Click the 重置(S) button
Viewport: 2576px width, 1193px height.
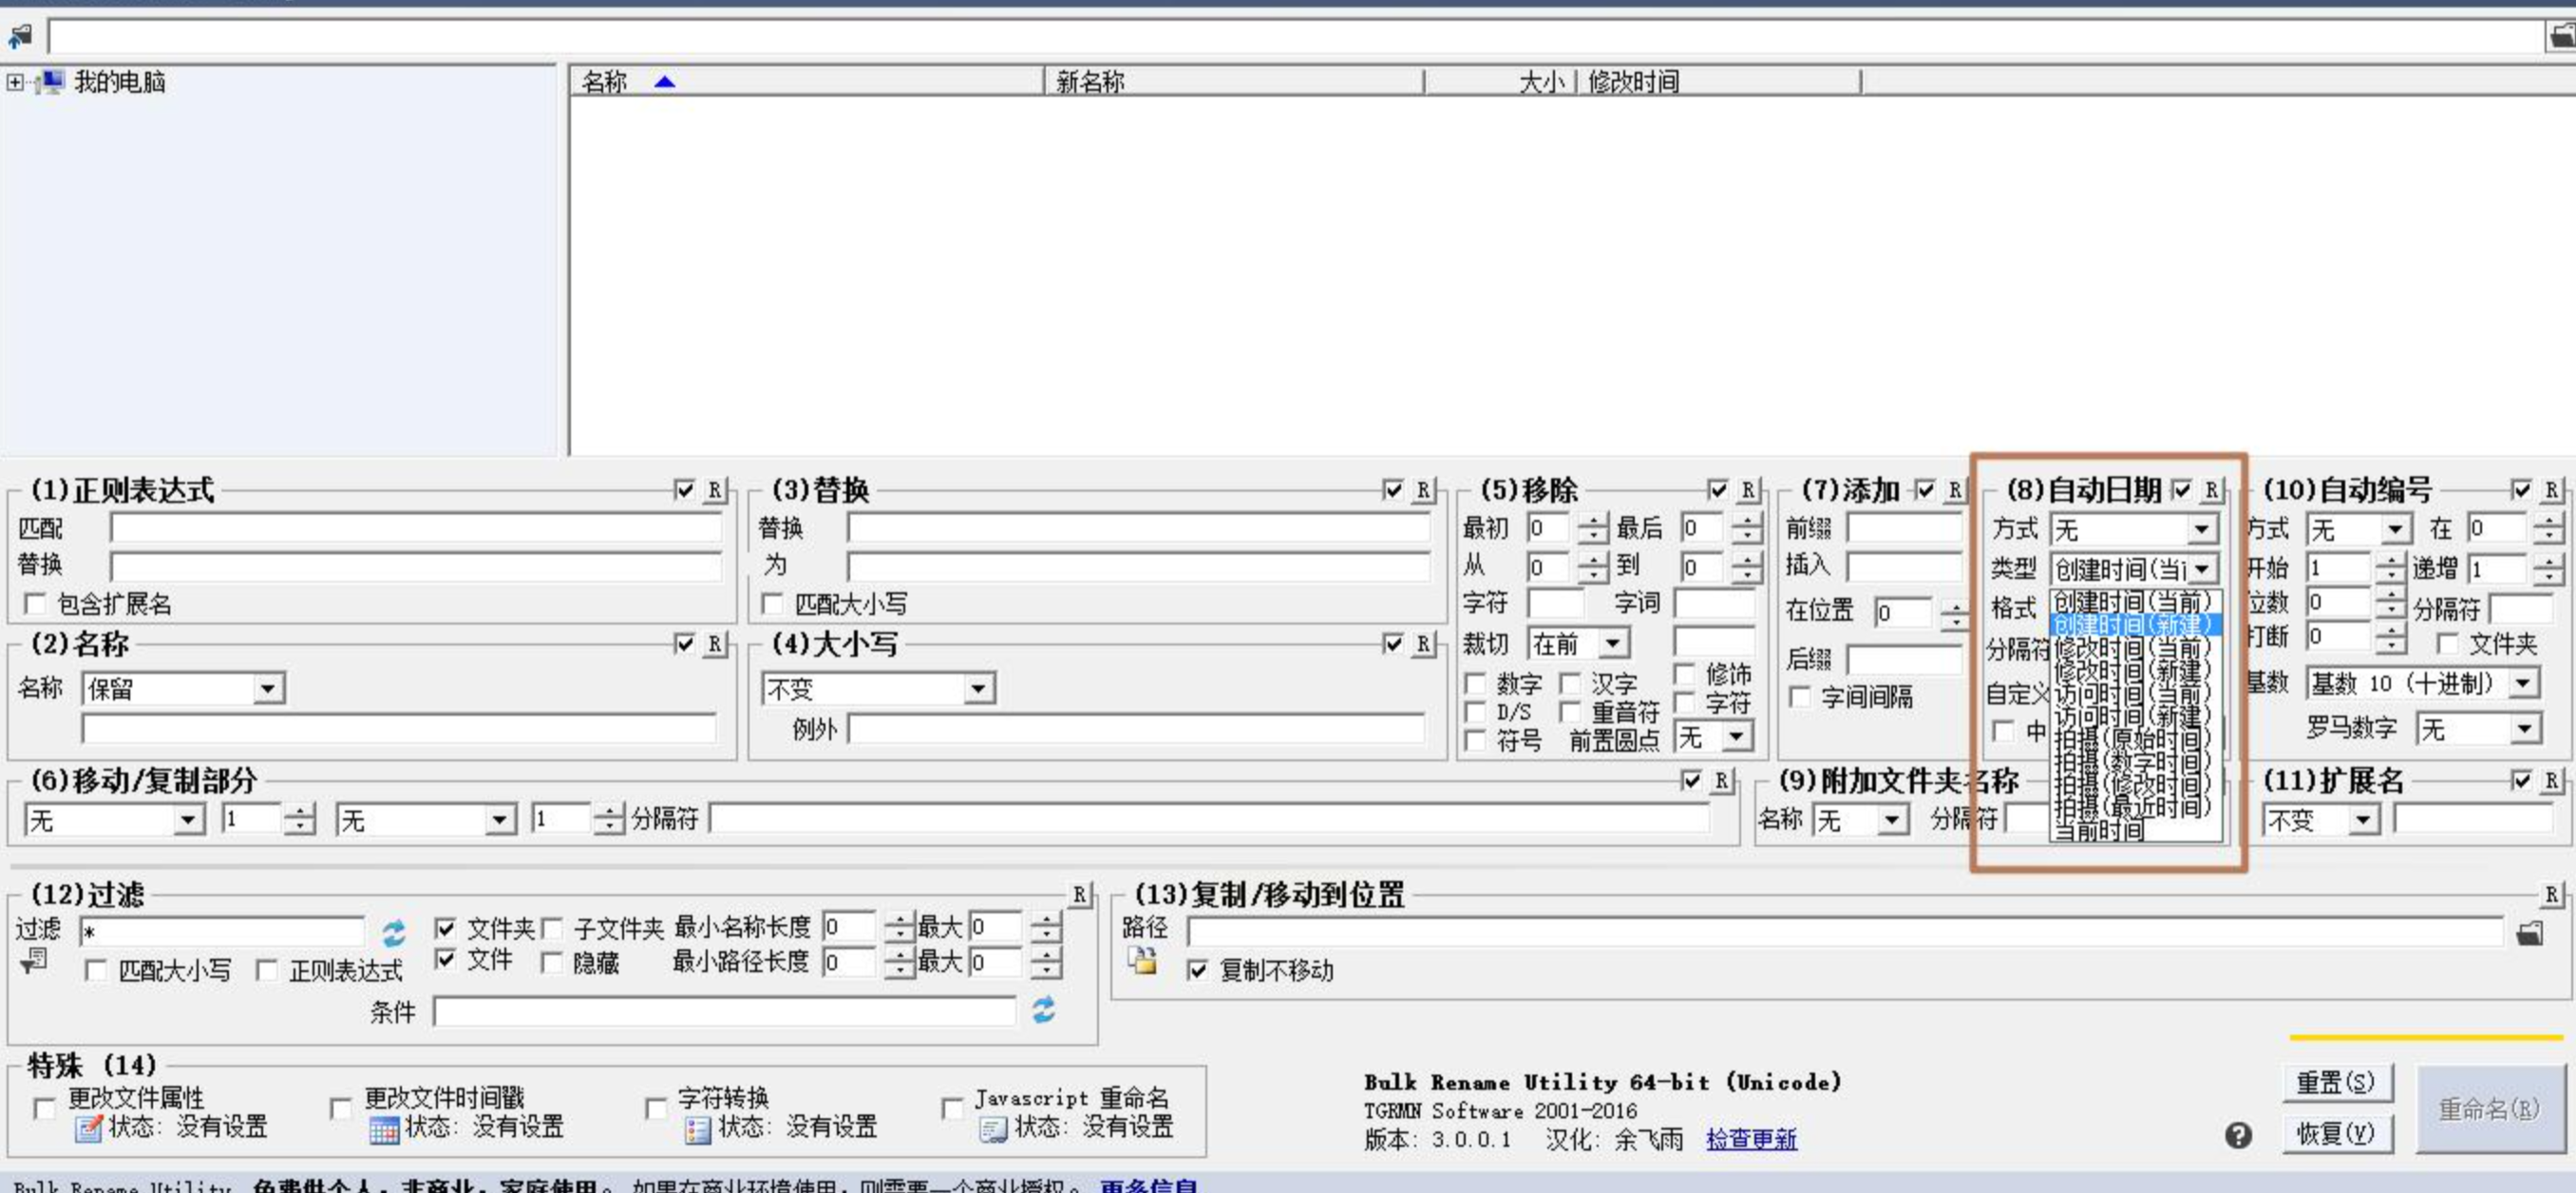[2335, 1082]
